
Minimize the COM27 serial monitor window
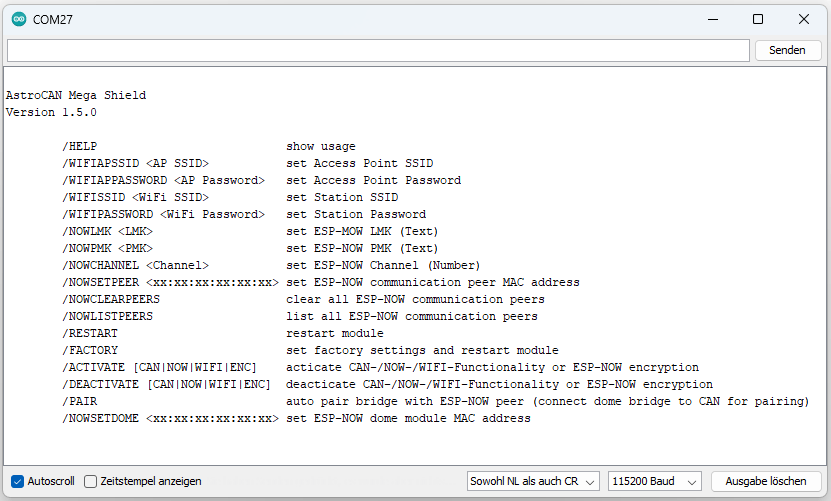(713, 20)
